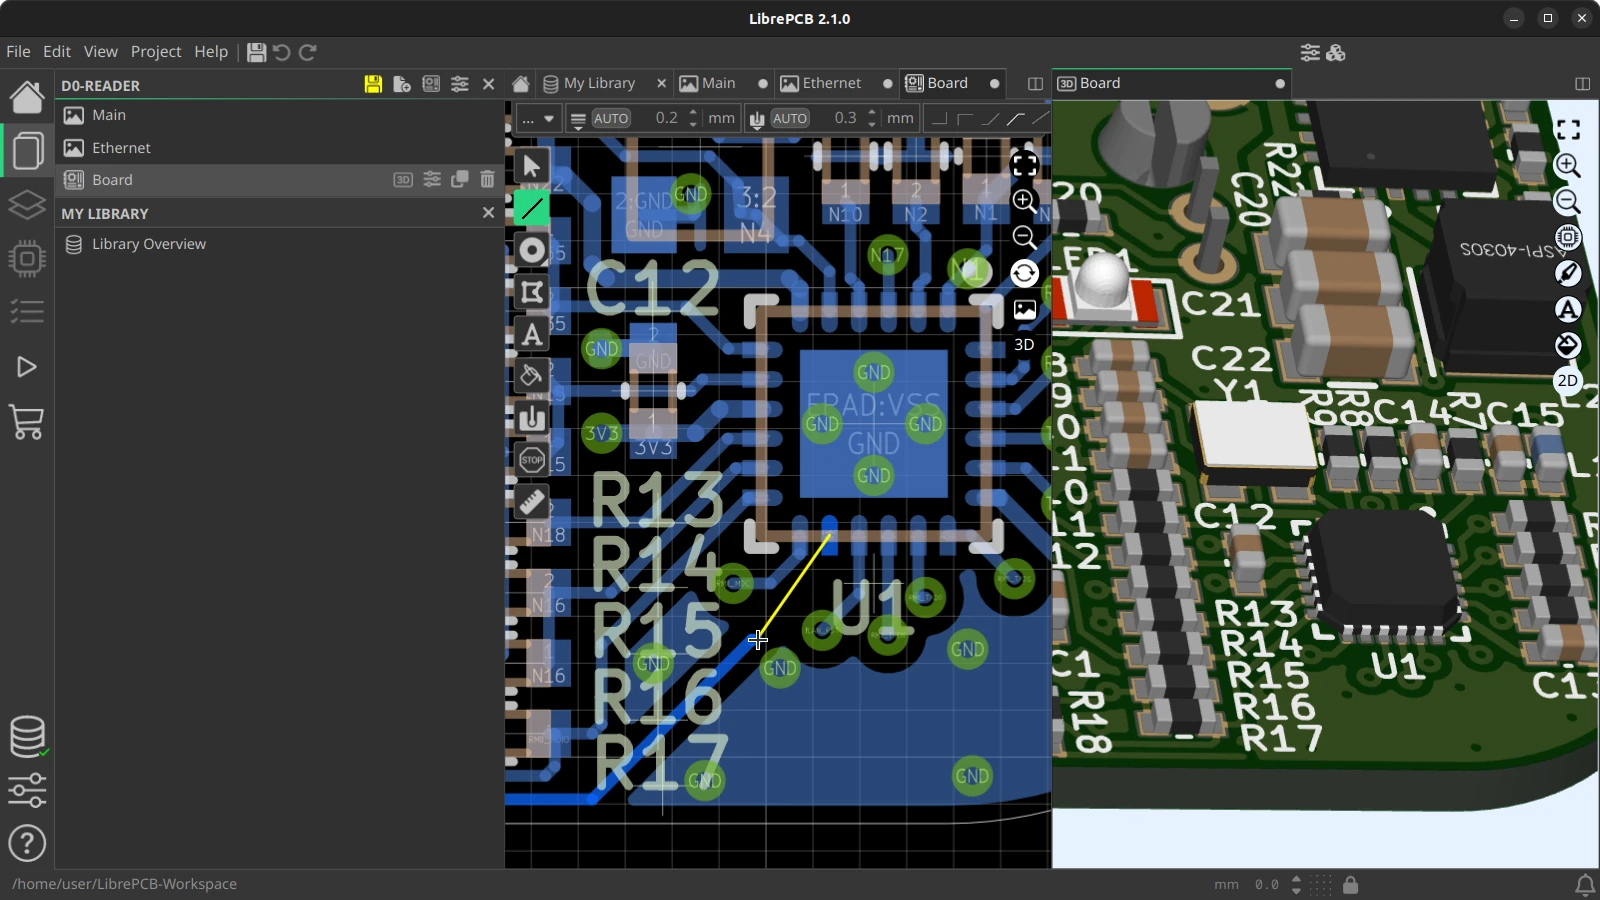Choose the Draw Polygon tool
The width and height of the screenshot is (1600, 900).
click(532, 292)
